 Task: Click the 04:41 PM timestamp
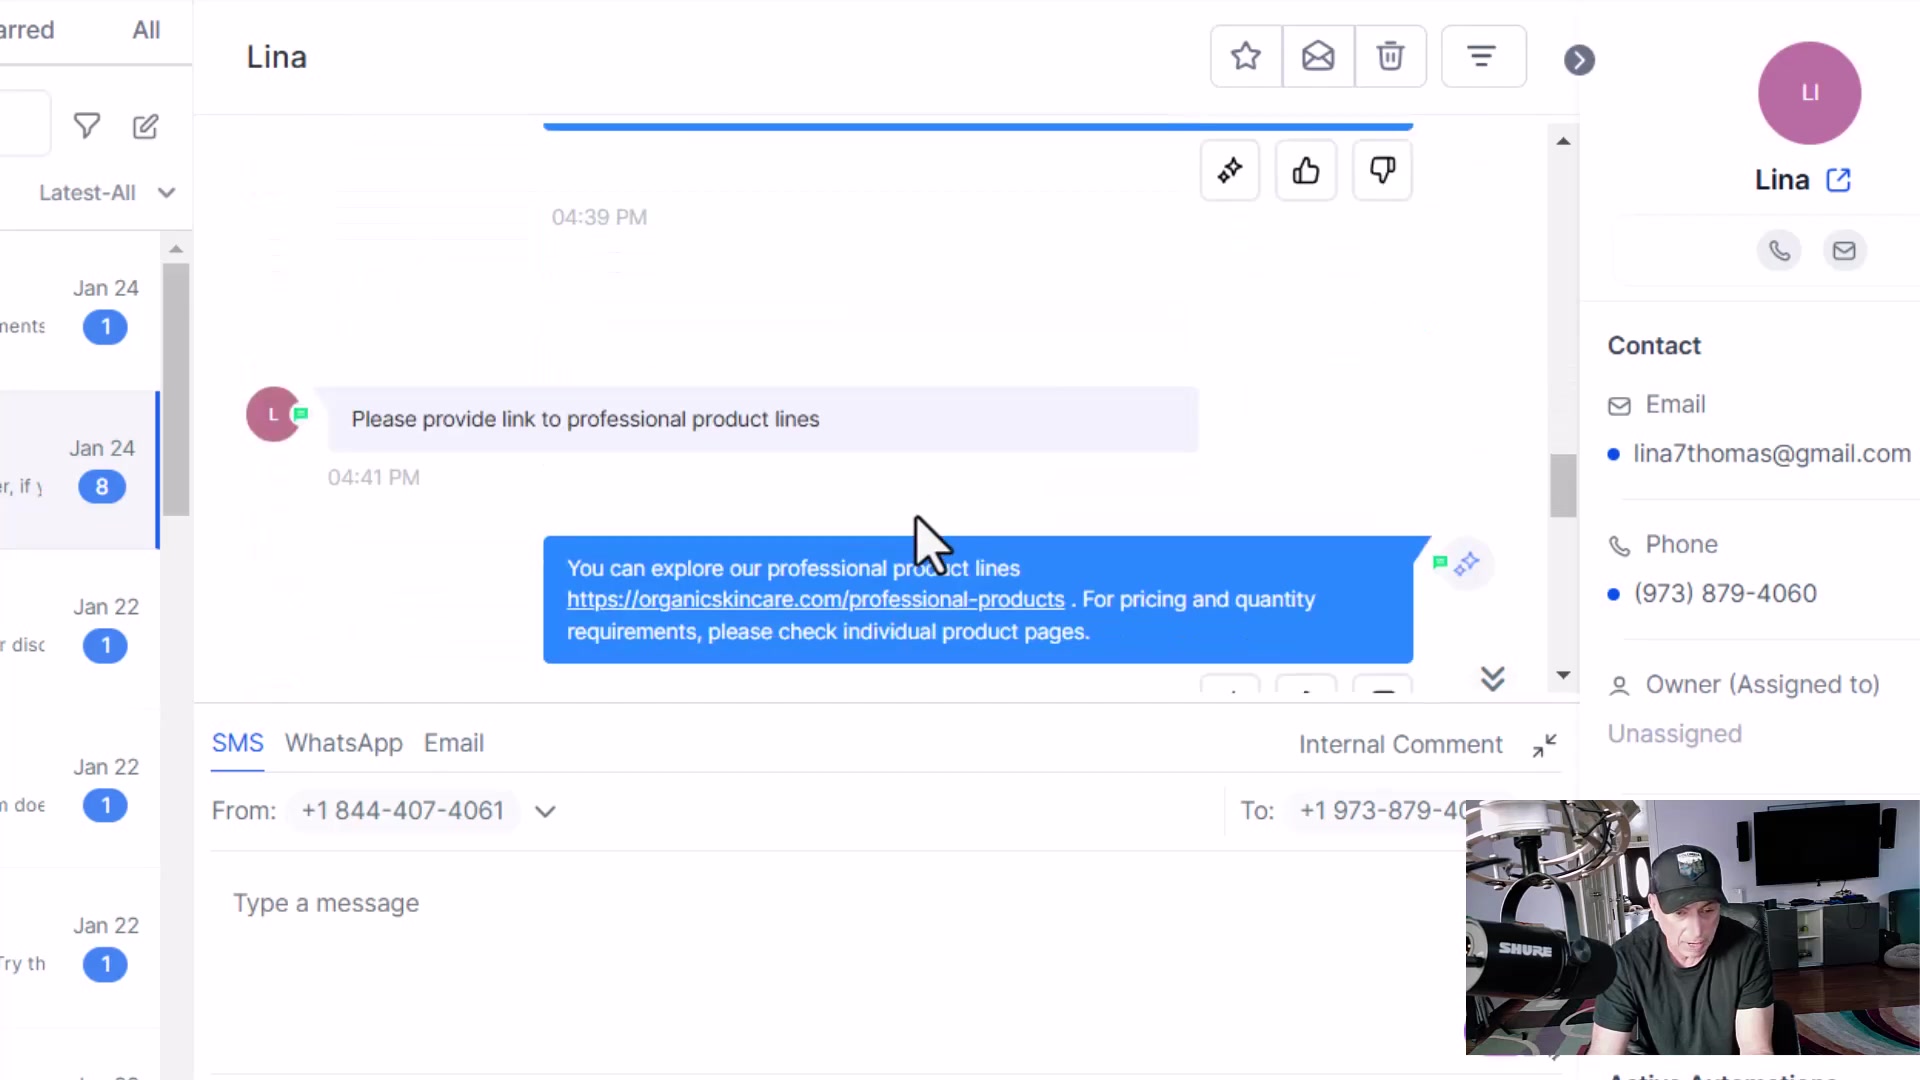(x=373, y=478)
